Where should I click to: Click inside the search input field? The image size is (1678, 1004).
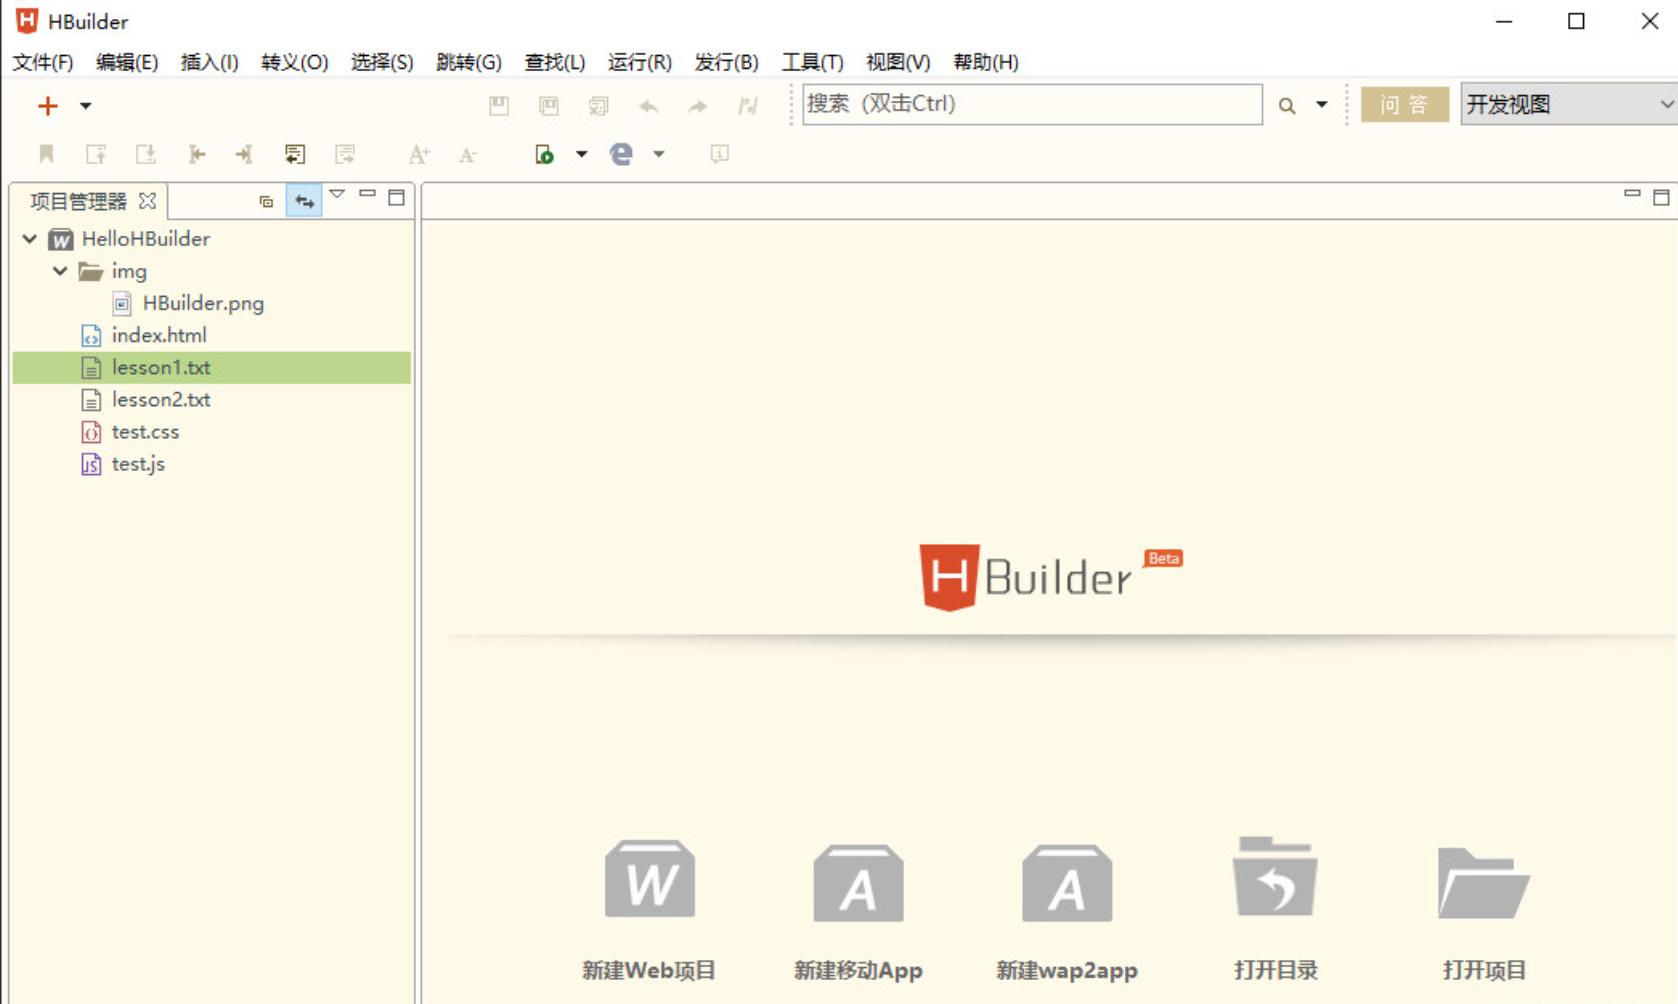(x=1030, y=104)
